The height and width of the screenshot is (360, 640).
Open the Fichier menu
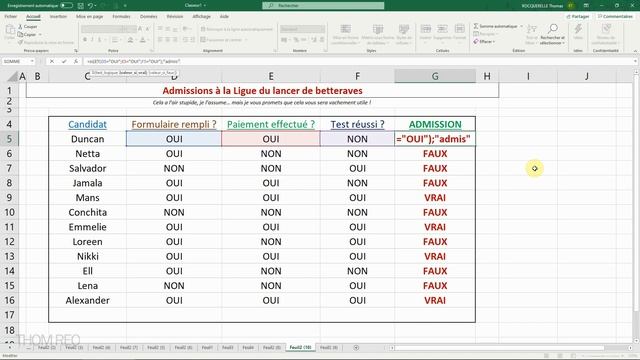11,17
